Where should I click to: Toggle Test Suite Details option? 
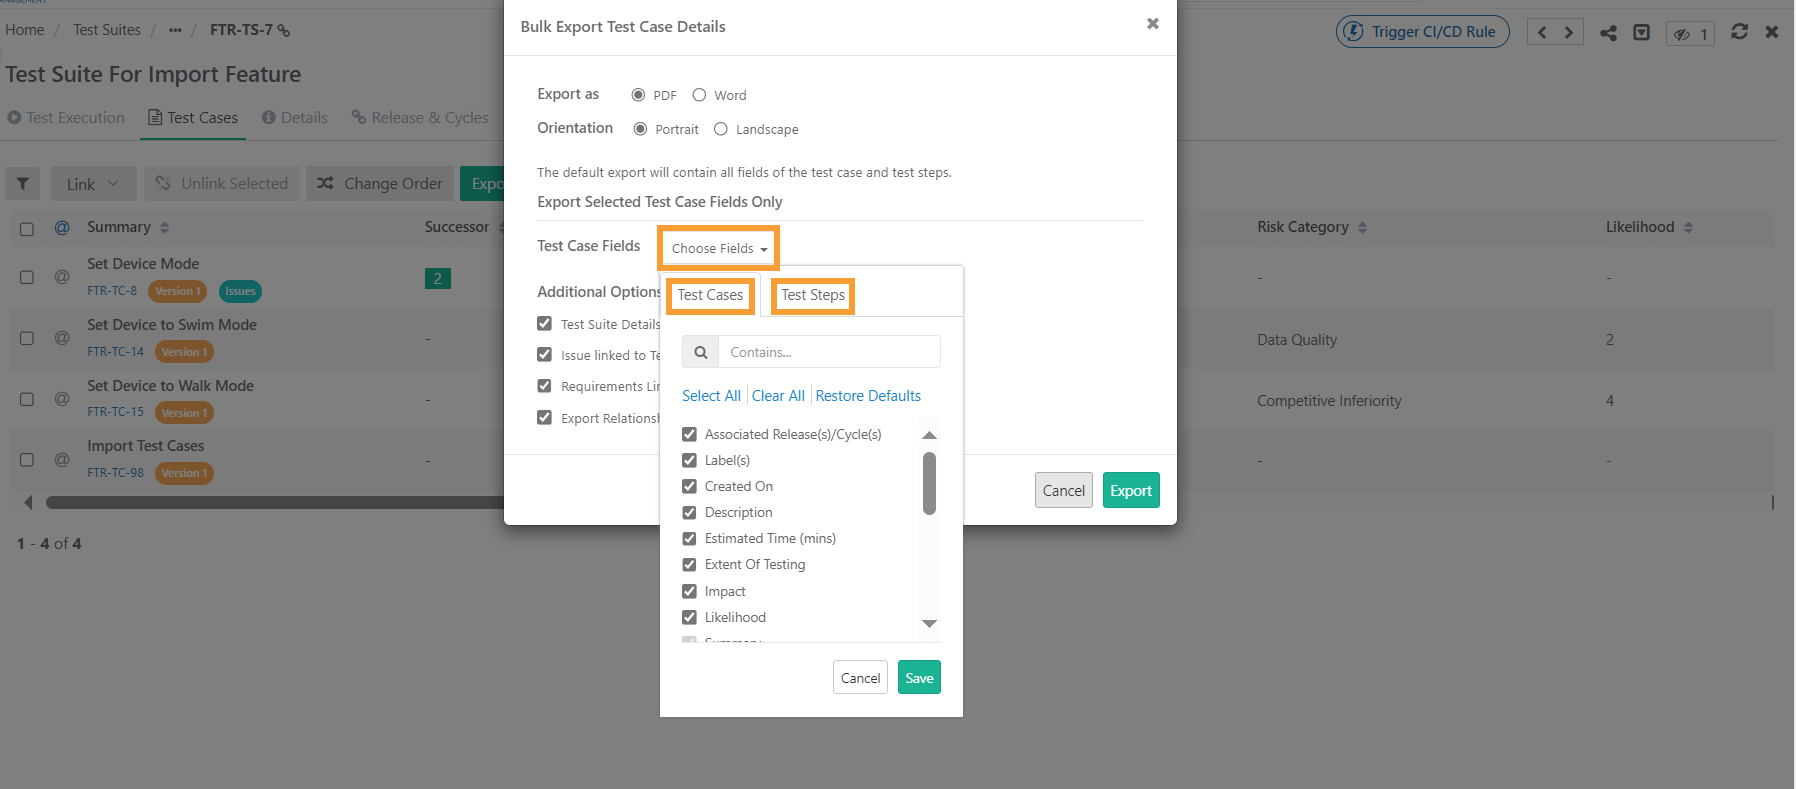[x=544, y=324]
